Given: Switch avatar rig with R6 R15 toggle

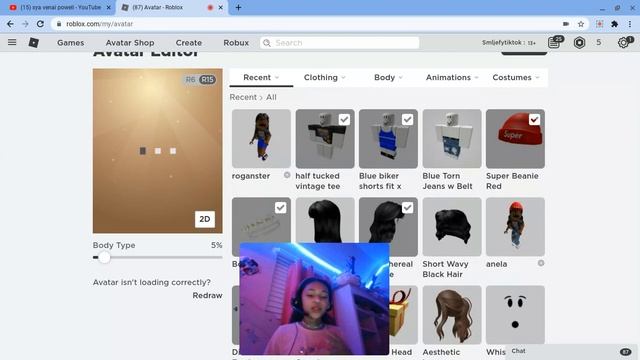Looking at the screenshot, I should pos(200,80).
